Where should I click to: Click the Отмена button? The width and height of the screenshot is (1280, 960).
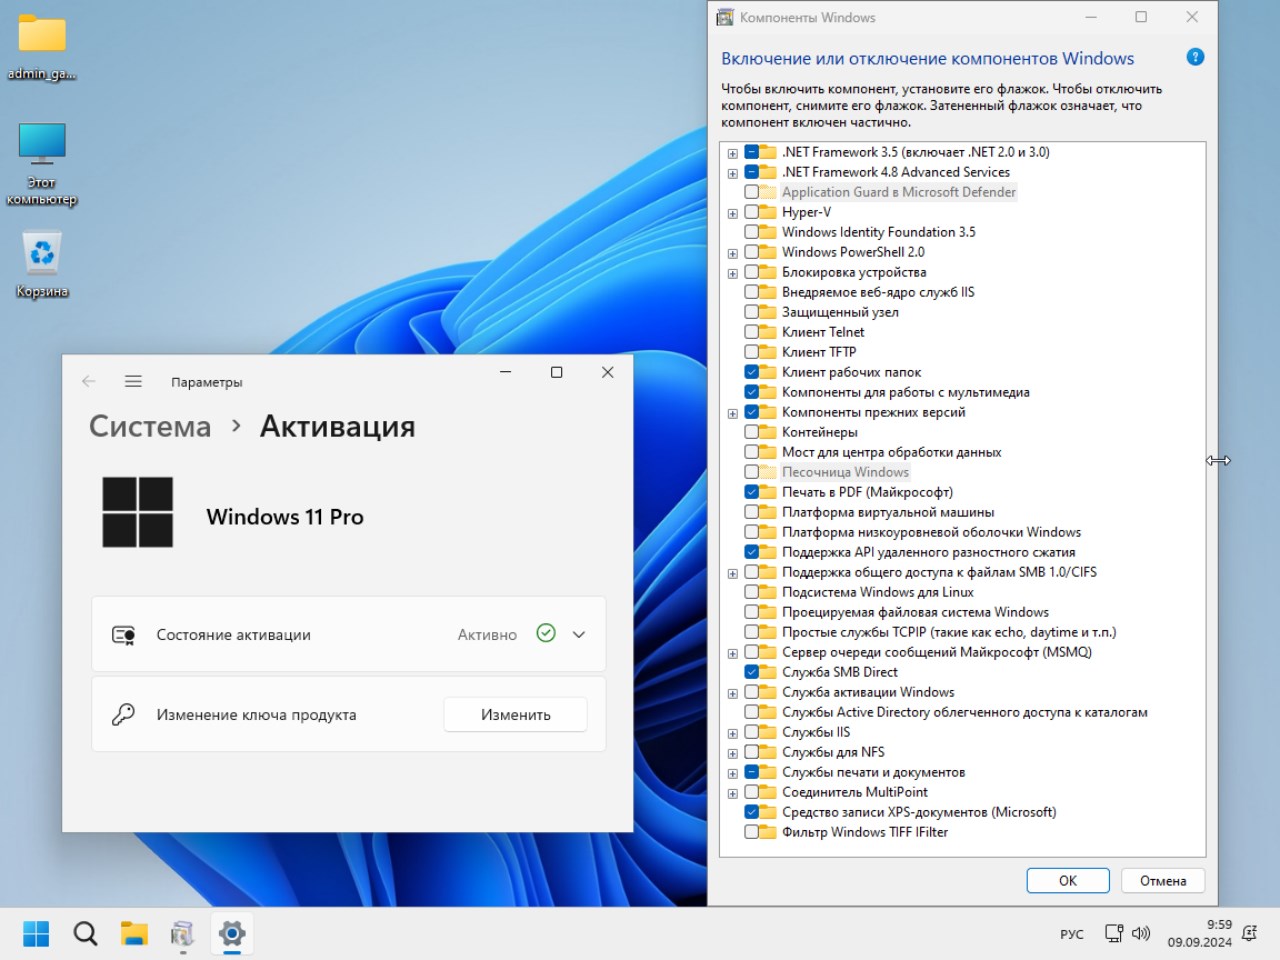(x=1163, y=880)
